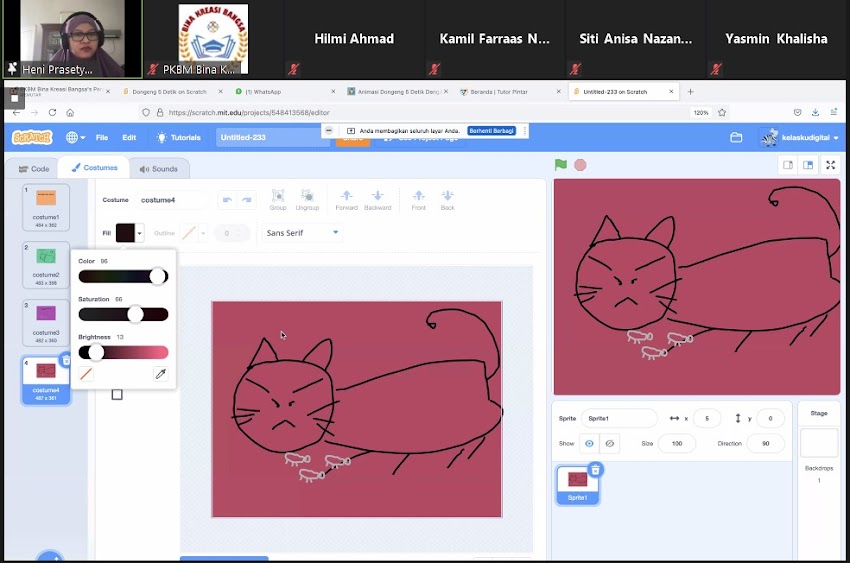This screenshot has width=850, height=563.
Task: Open the Outline color dropdown
Action: [x=203, y=233]
